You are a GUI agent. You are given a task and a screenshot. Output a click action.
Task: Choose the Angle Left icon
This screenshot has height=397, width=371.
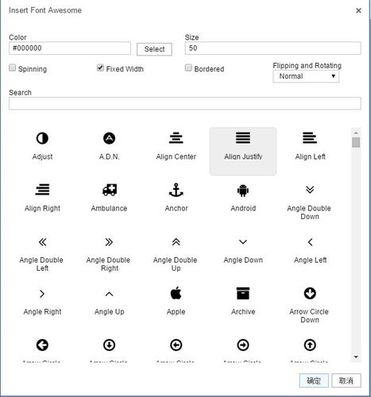click(x=310, y=242)
